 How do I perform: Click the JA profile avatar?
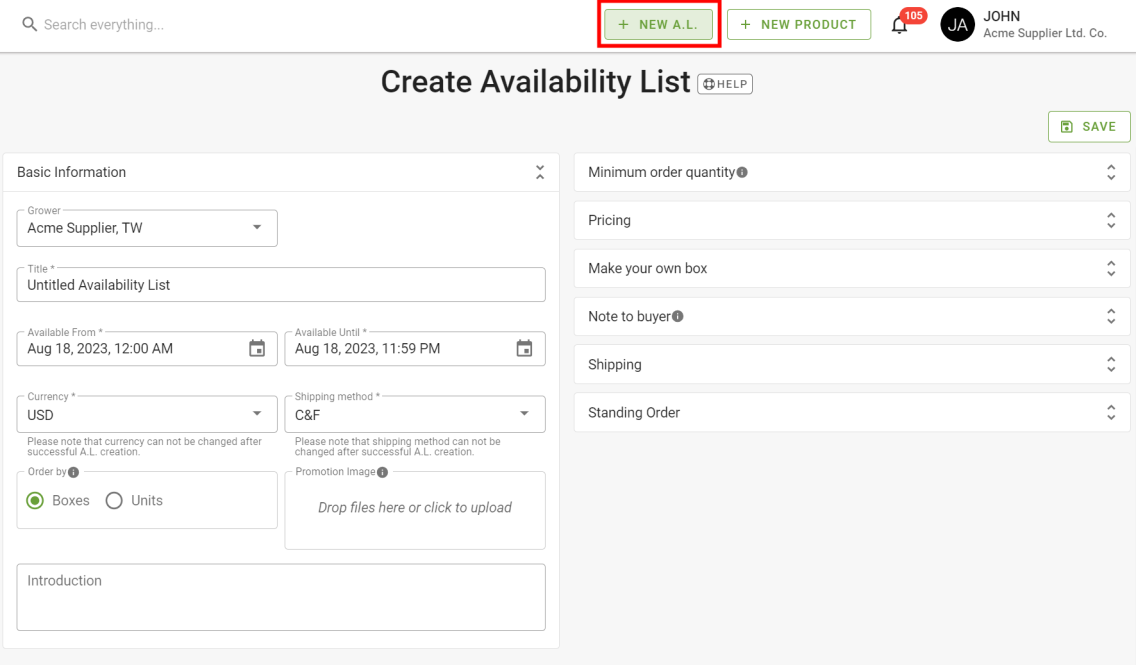957,24
